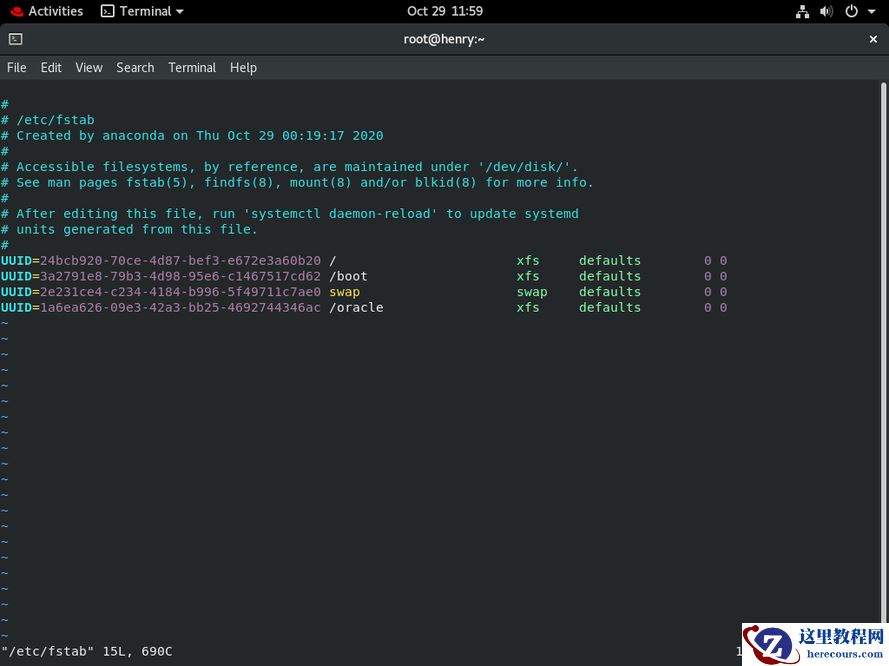This screenshot has width=889, height=666.
Task: Open the View menu
Action: [88, 67]
